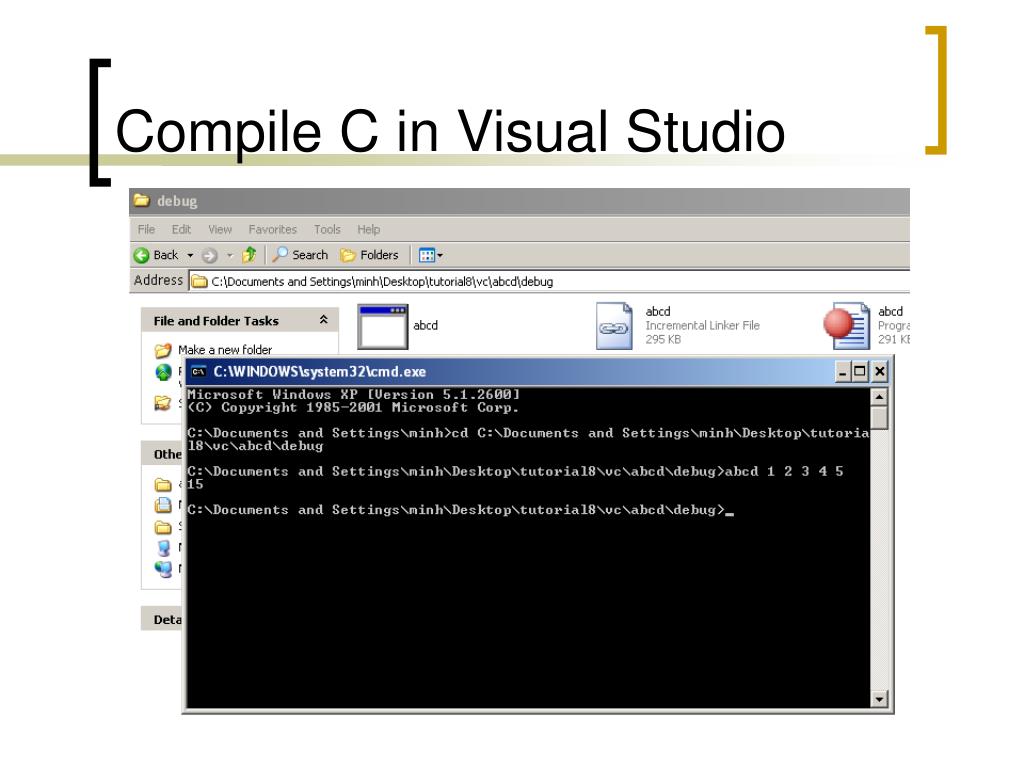The image size is (1024, 768).
Task: Click the globe publish icon in tasks panel
Action: (x=163, y=372)
